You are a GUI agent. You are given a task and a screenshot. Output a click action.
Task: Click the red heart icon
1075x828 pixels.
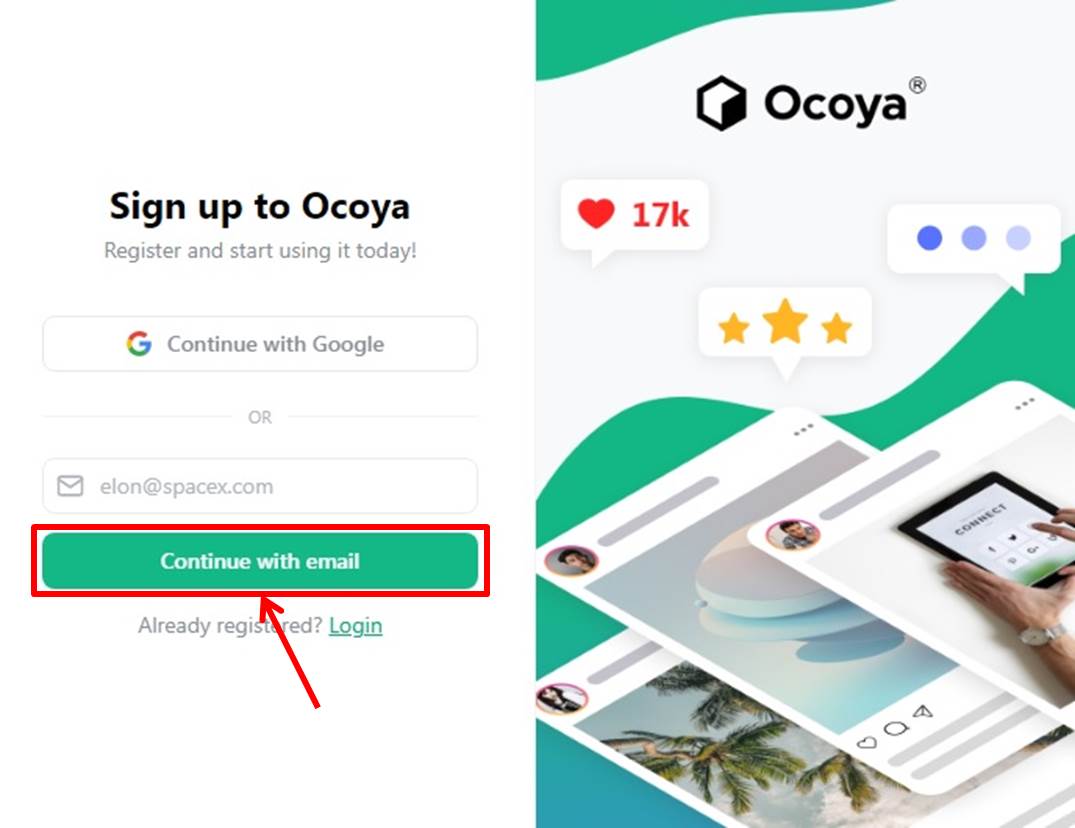596,213
